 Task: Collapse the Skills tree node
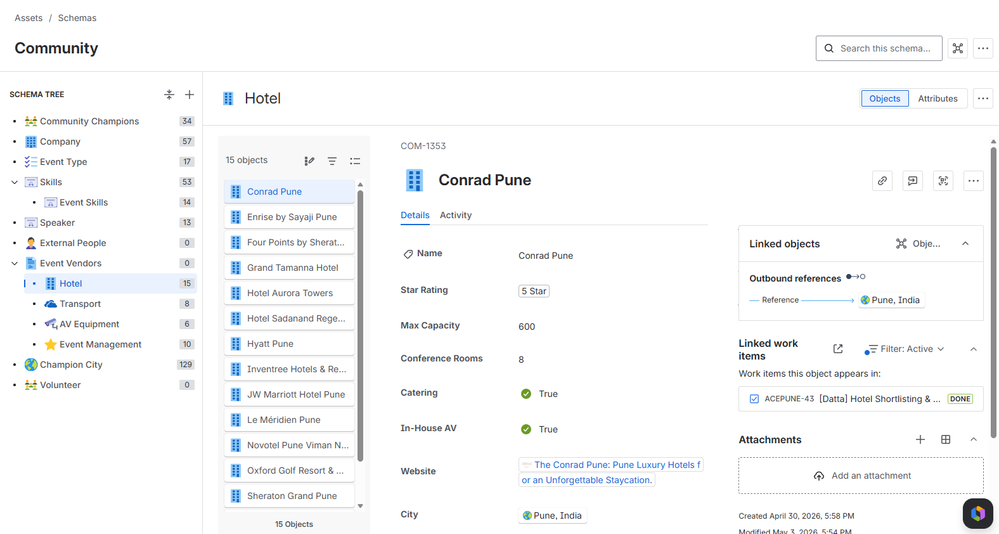coord(15,182)
